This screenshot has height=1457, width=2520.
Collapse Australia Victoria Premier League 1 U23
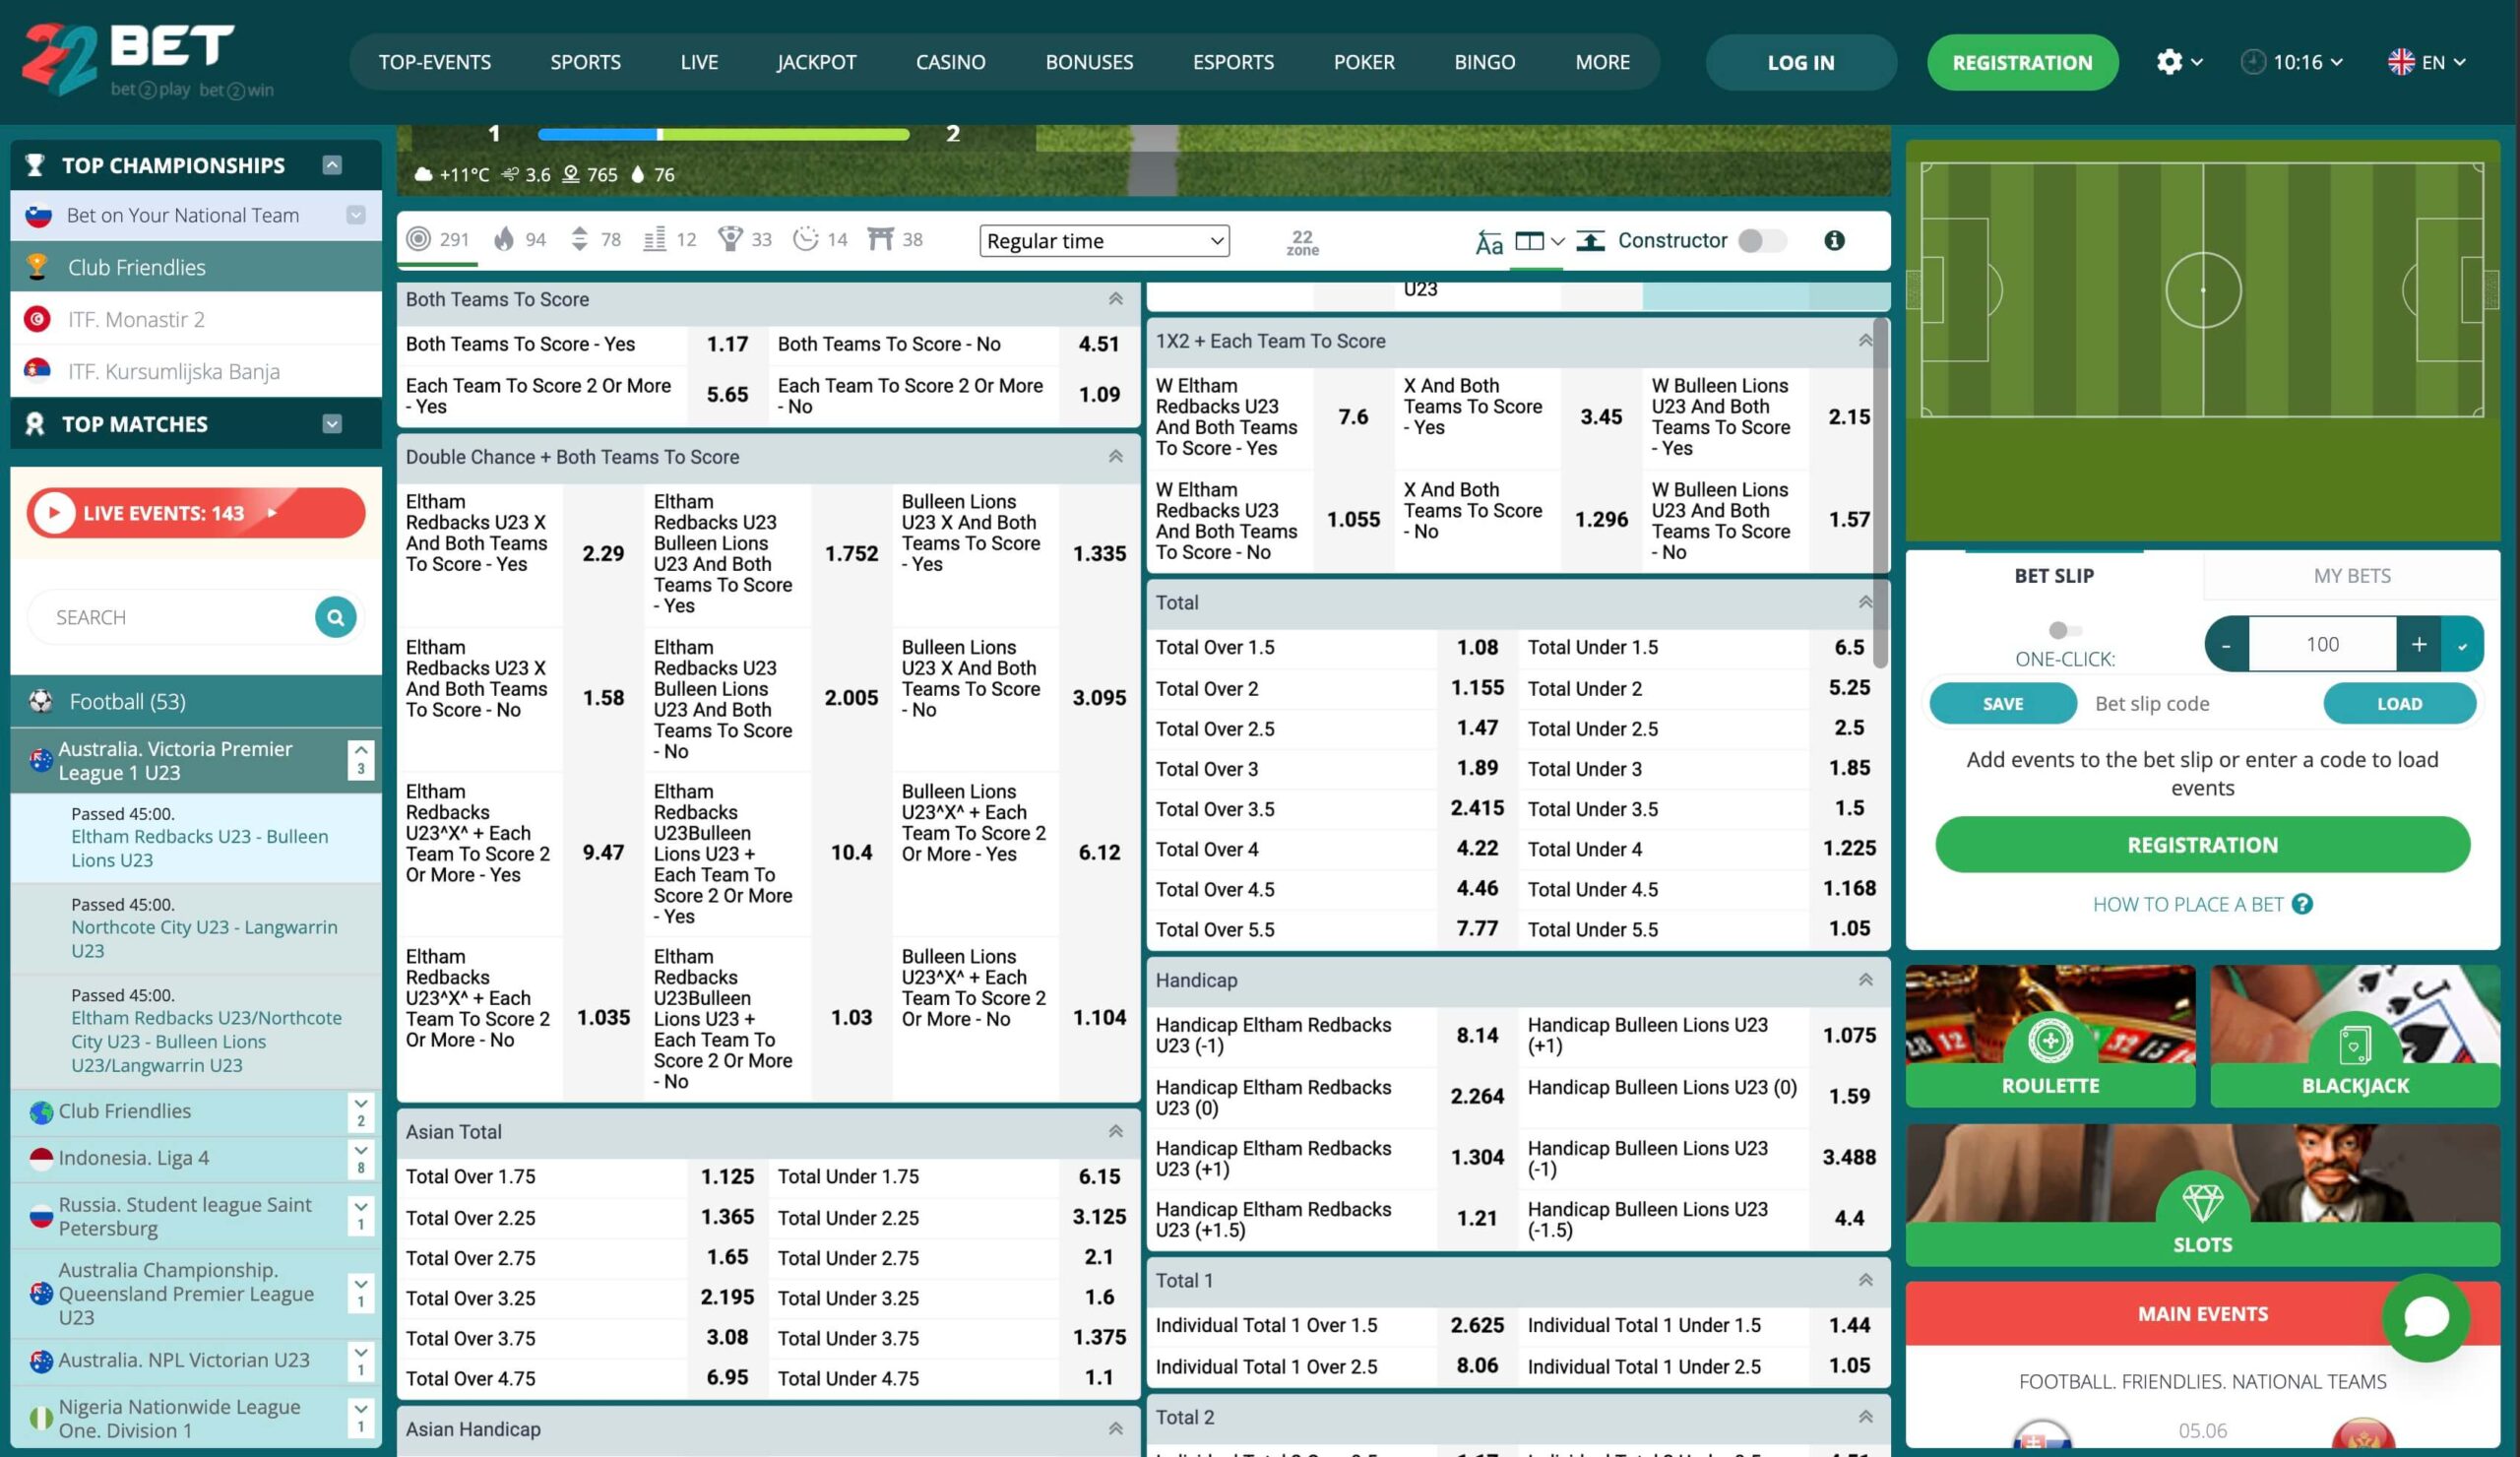tap(361, 760)
